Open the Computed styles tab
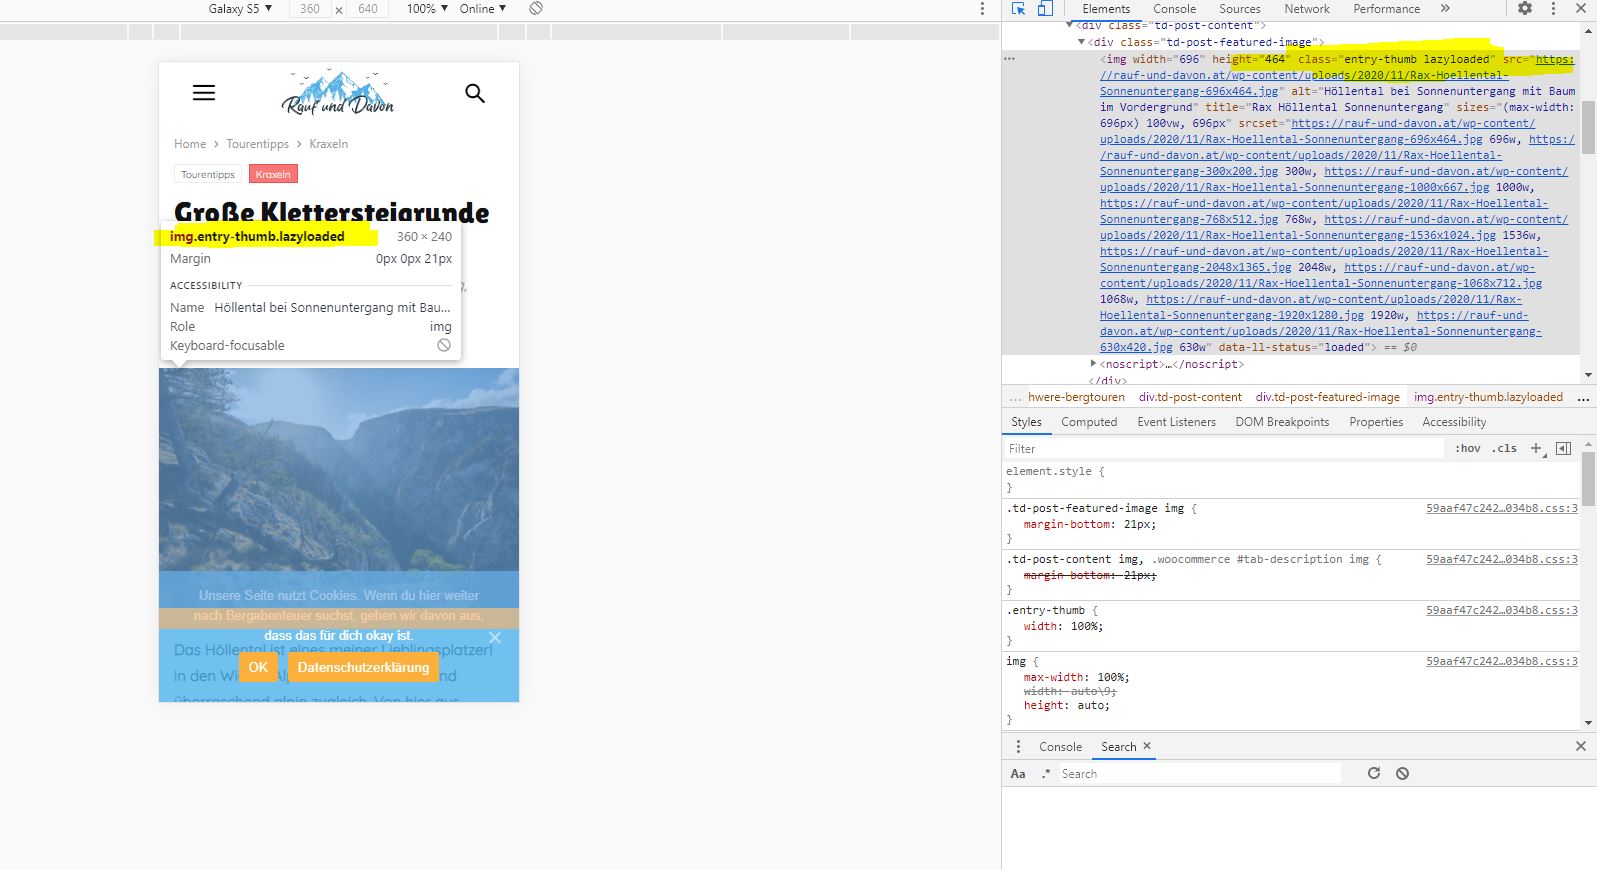This screenshot has width=1597, height=870. click(1089, 422)
